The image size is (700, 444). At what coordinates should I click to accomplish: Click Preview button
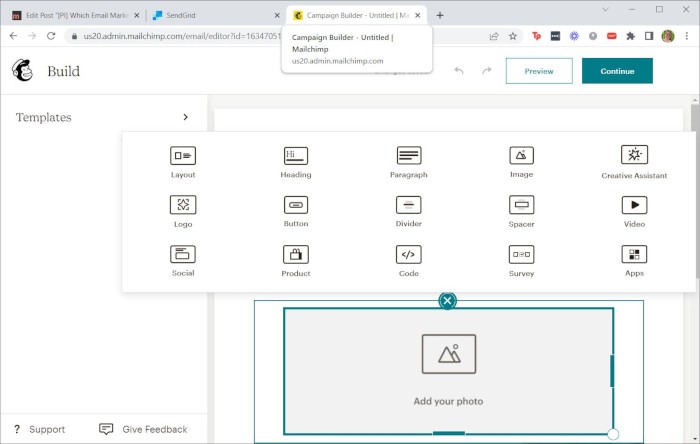point(539,71)
